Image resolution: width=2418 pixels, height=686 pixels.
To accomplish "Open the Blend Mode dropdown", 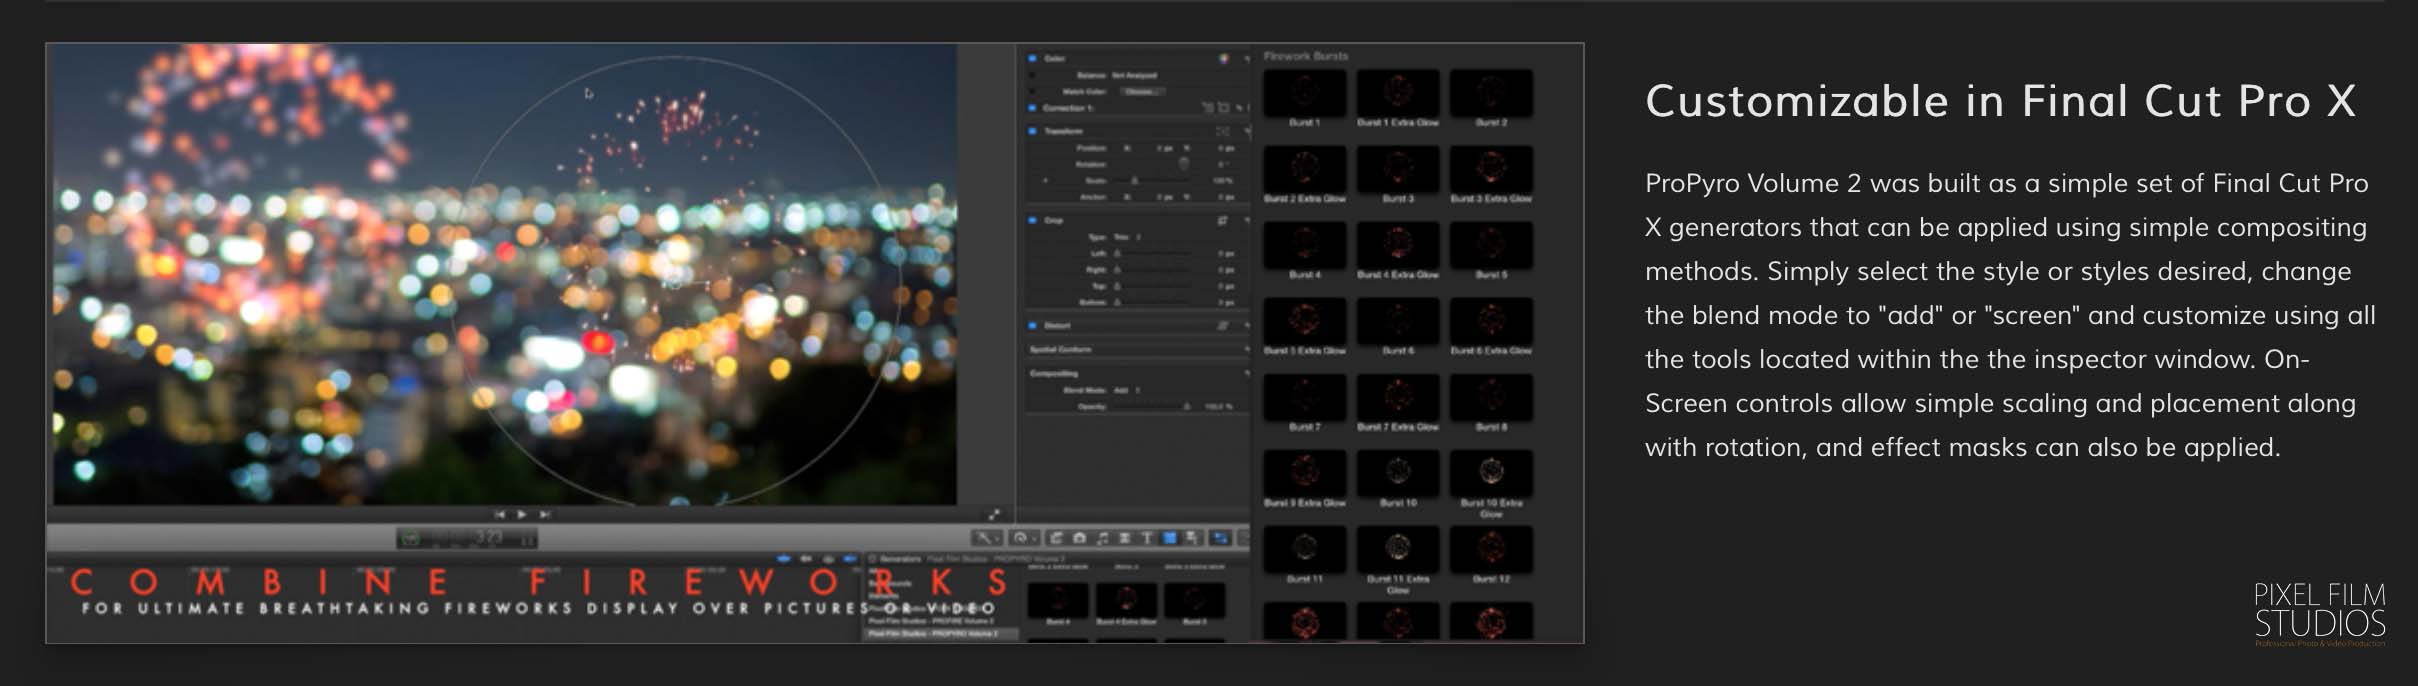I will [x=1127, y=390].
